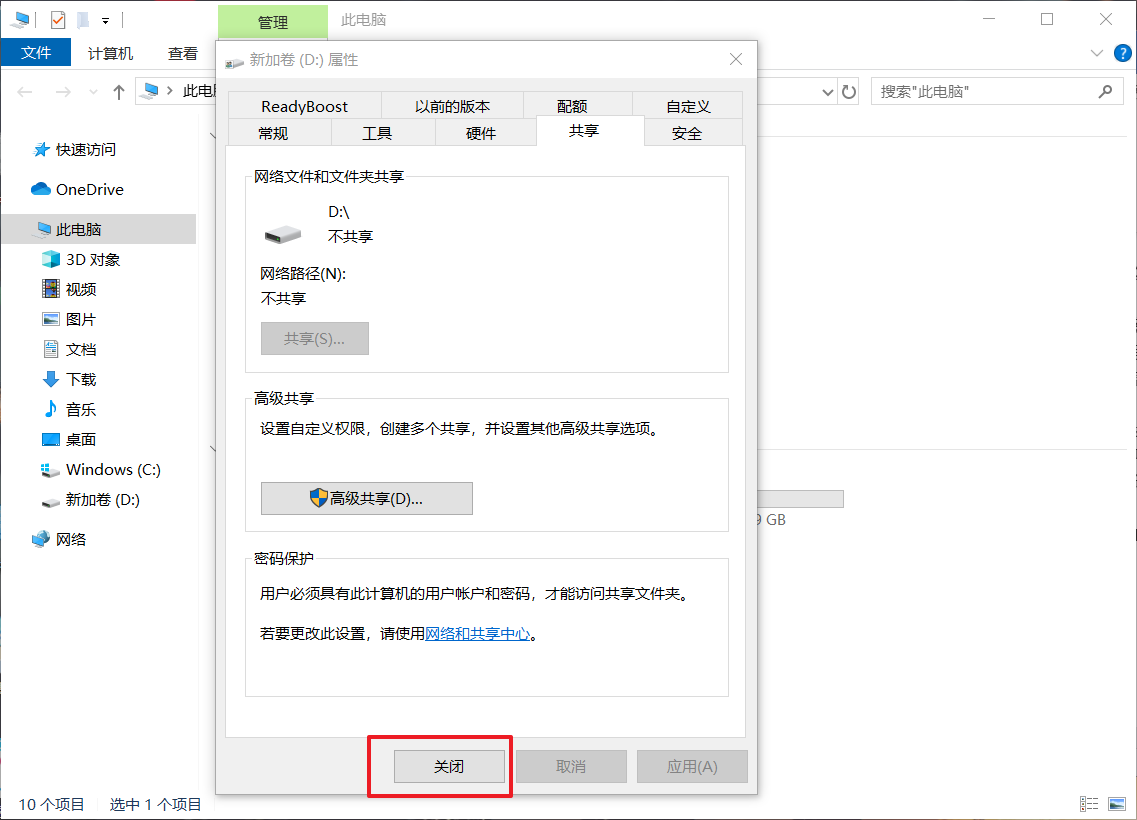
Task: Open the address bar history dropdown
Action: [x=828, y=92]
